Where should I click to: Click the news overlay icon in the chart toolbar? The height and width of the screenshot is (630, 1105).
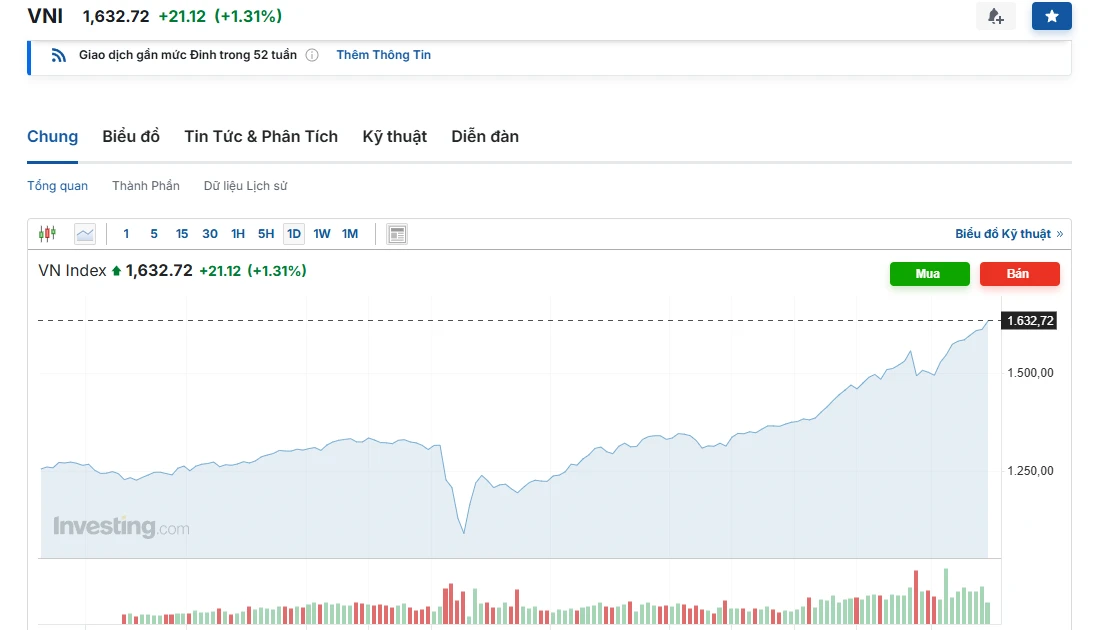[397, 234]
